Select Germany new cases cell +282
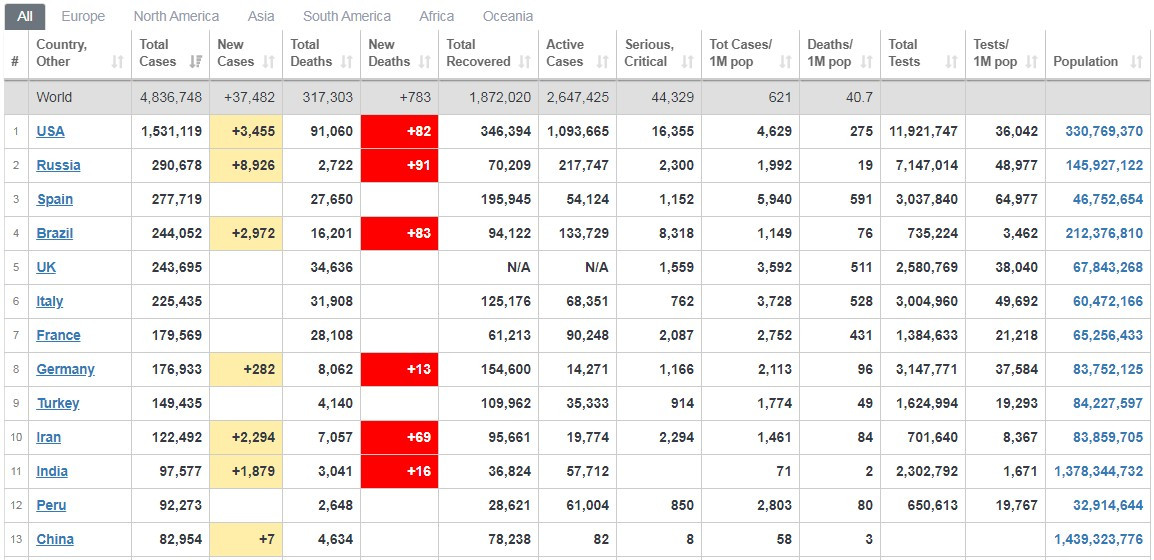This screenshot has height=560, width=1154. (x=247, y=369)
